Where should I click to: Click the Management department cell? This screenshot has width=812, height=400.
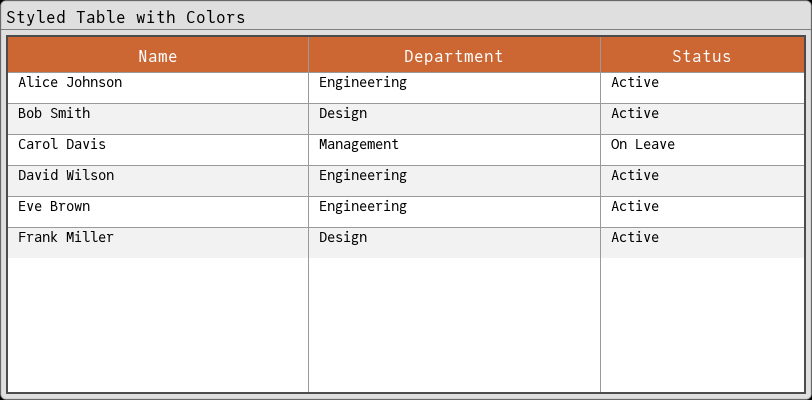tap(359, 145)
